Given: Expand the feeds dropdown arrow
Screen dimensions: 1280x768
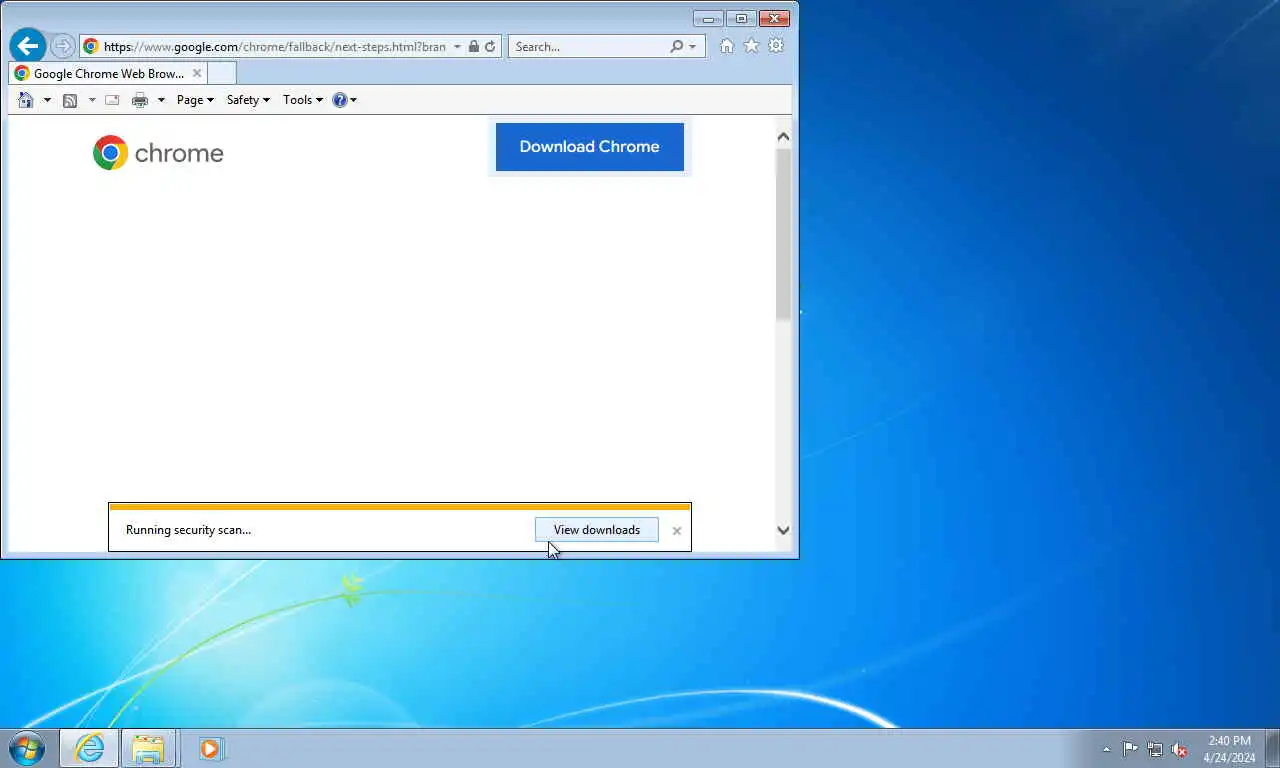Looking at the screenshot, I should pyautogui.click(x=92, y=100).
